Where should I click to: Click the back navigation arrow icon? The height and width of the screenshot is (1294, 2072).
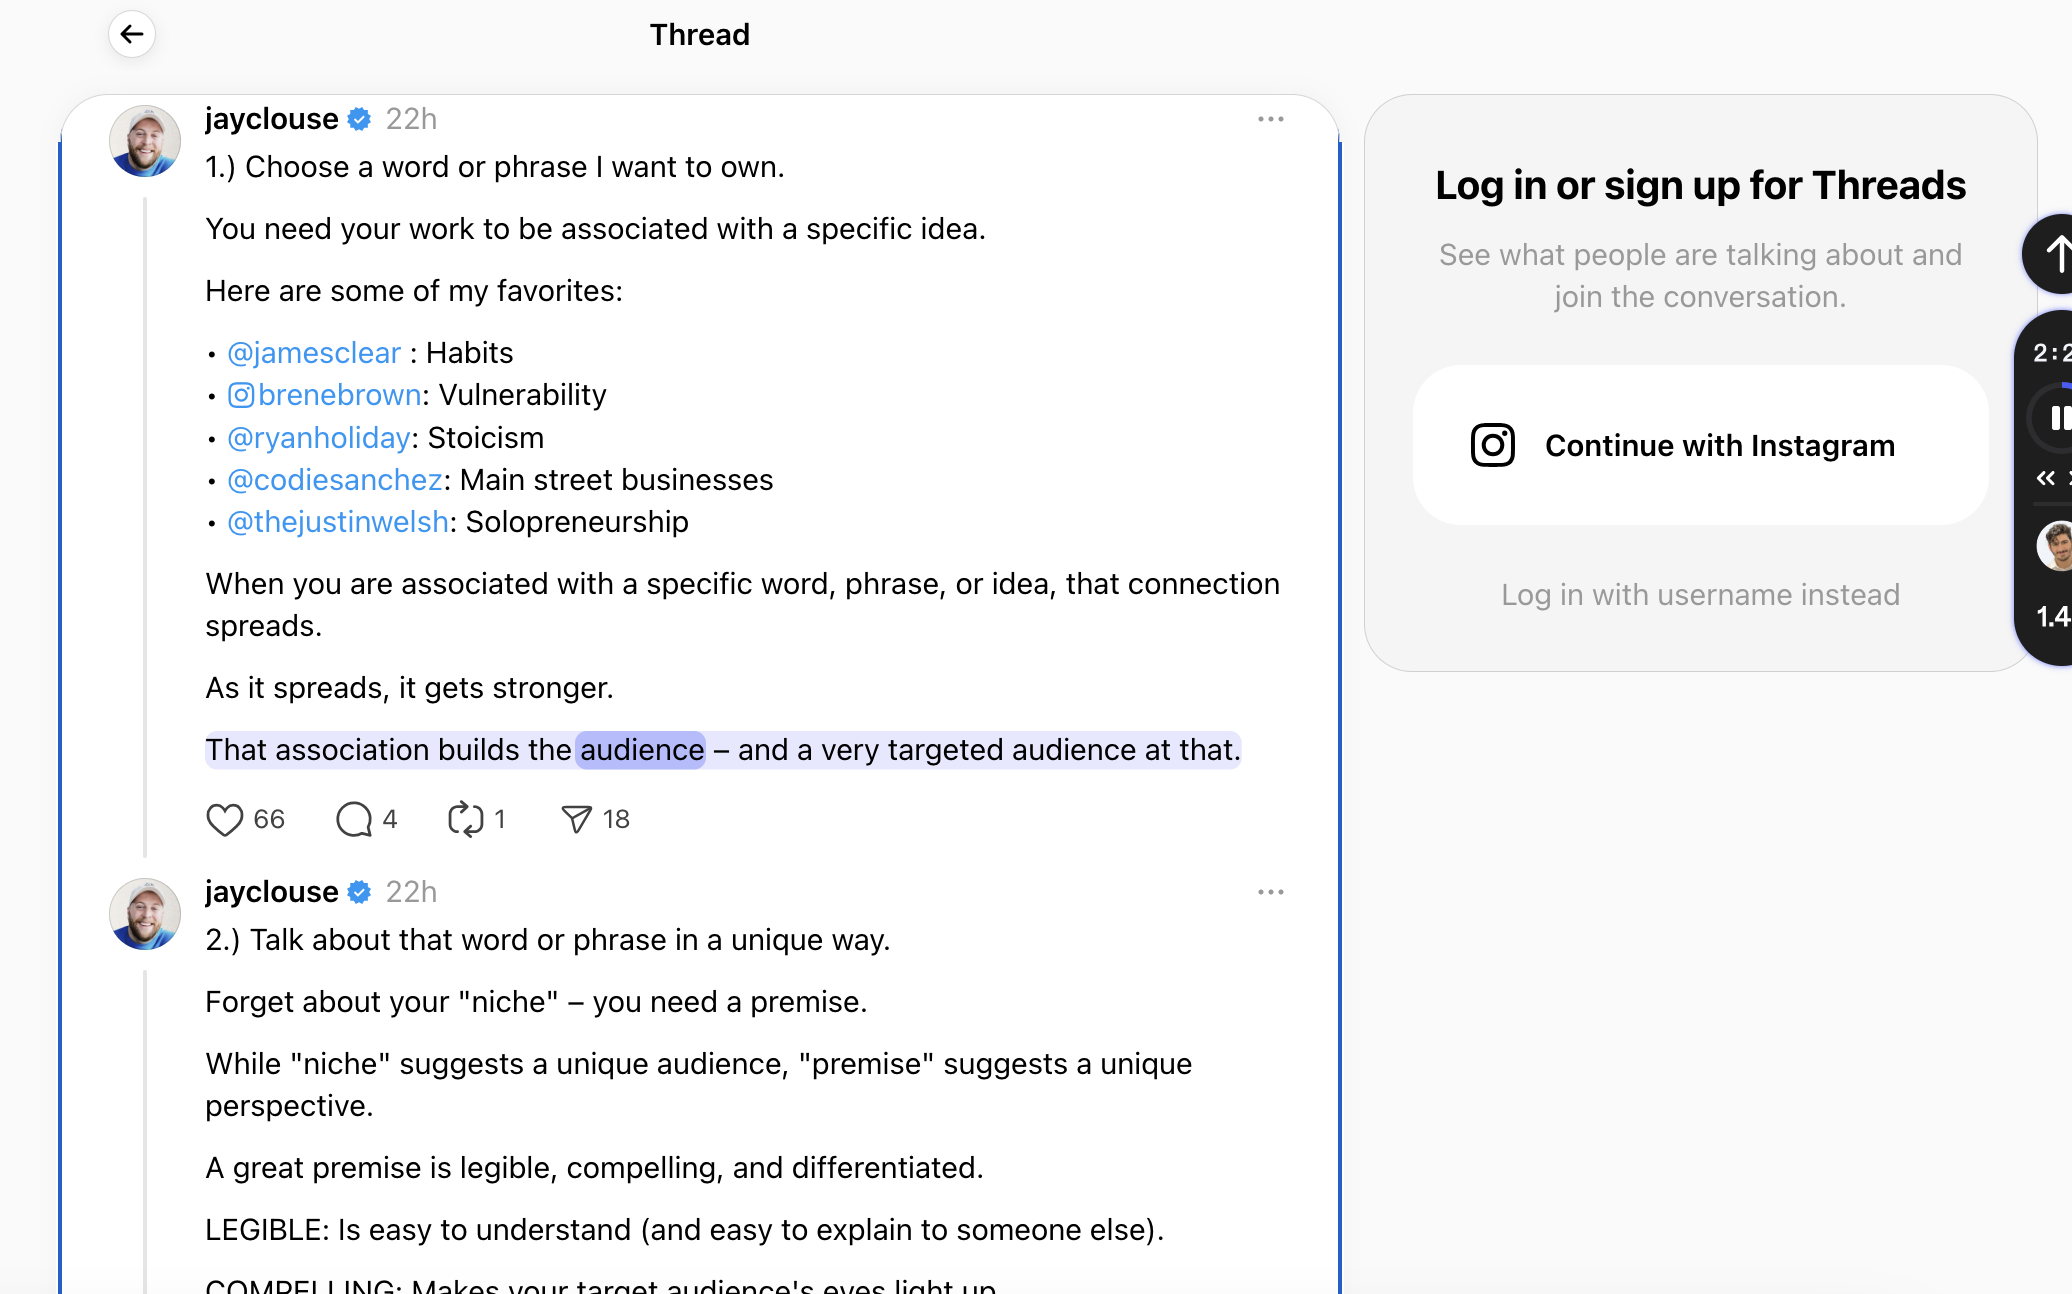(x=131, y=34)
